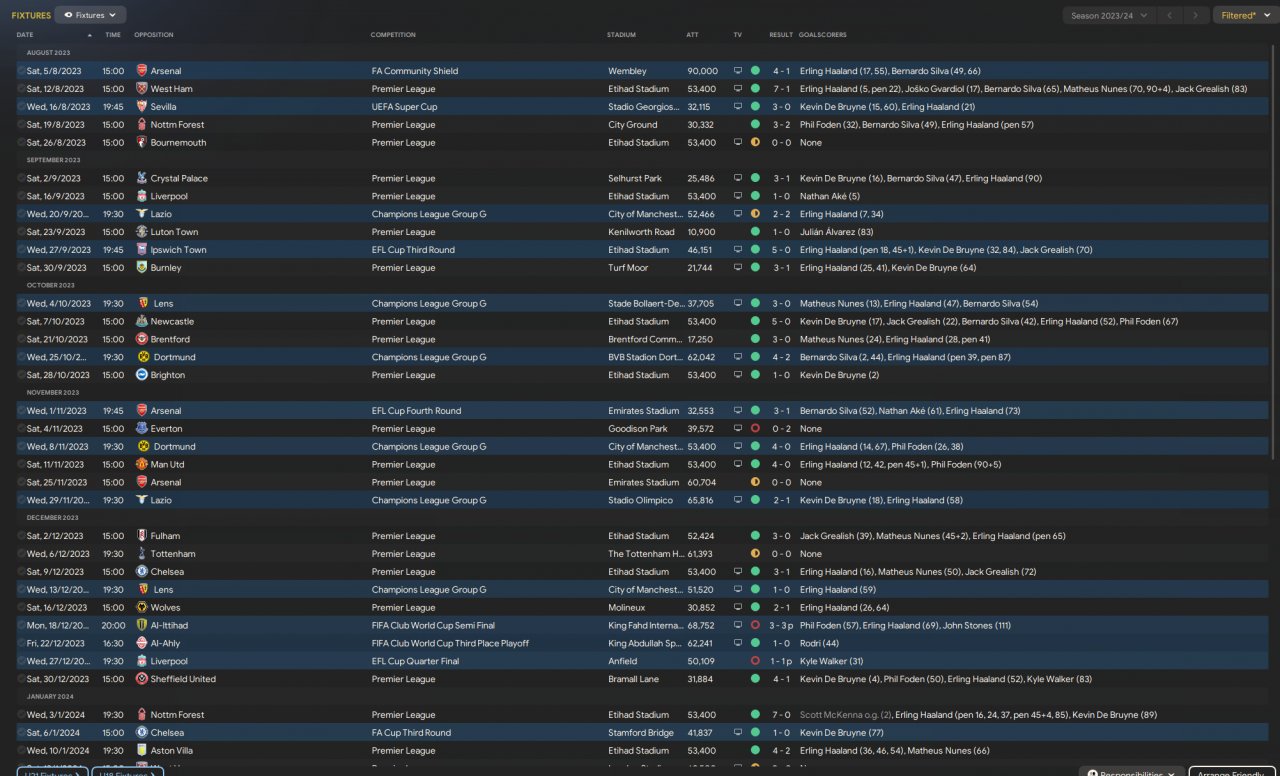Viewport: 1280px width, 776px height.
Task: Click the Sevilla club badge
Action: (141, 107)
